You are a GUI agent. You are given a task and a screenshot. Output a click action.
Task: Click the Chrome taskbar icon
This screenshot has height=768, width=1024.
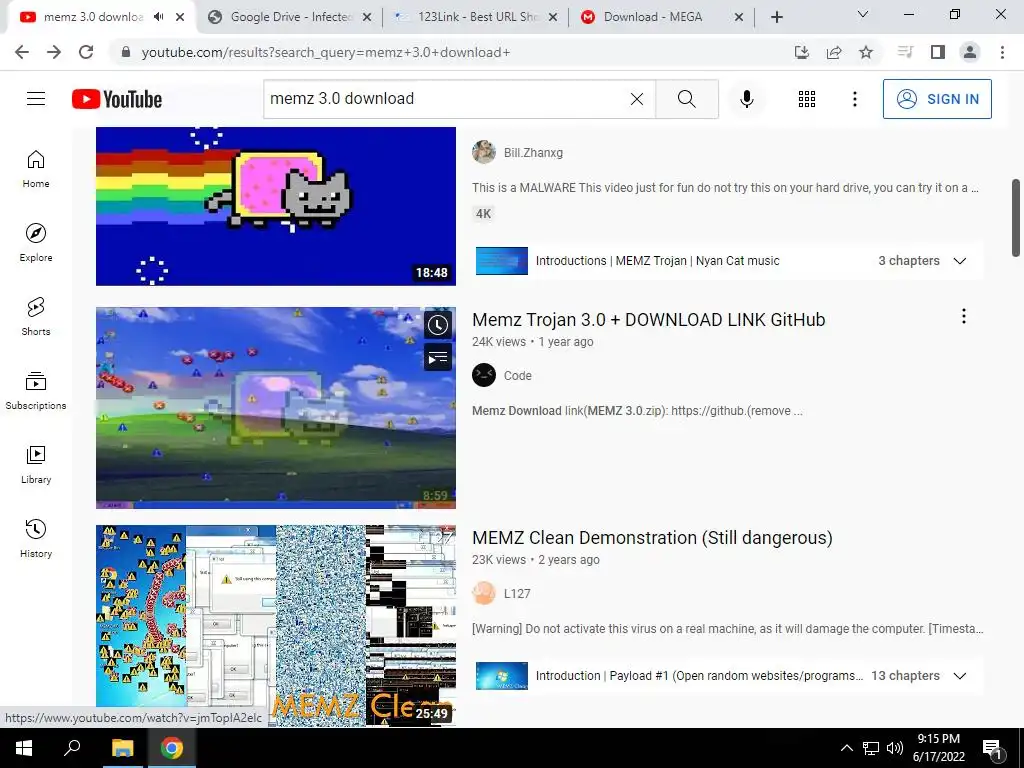click(x=172, y=748)
